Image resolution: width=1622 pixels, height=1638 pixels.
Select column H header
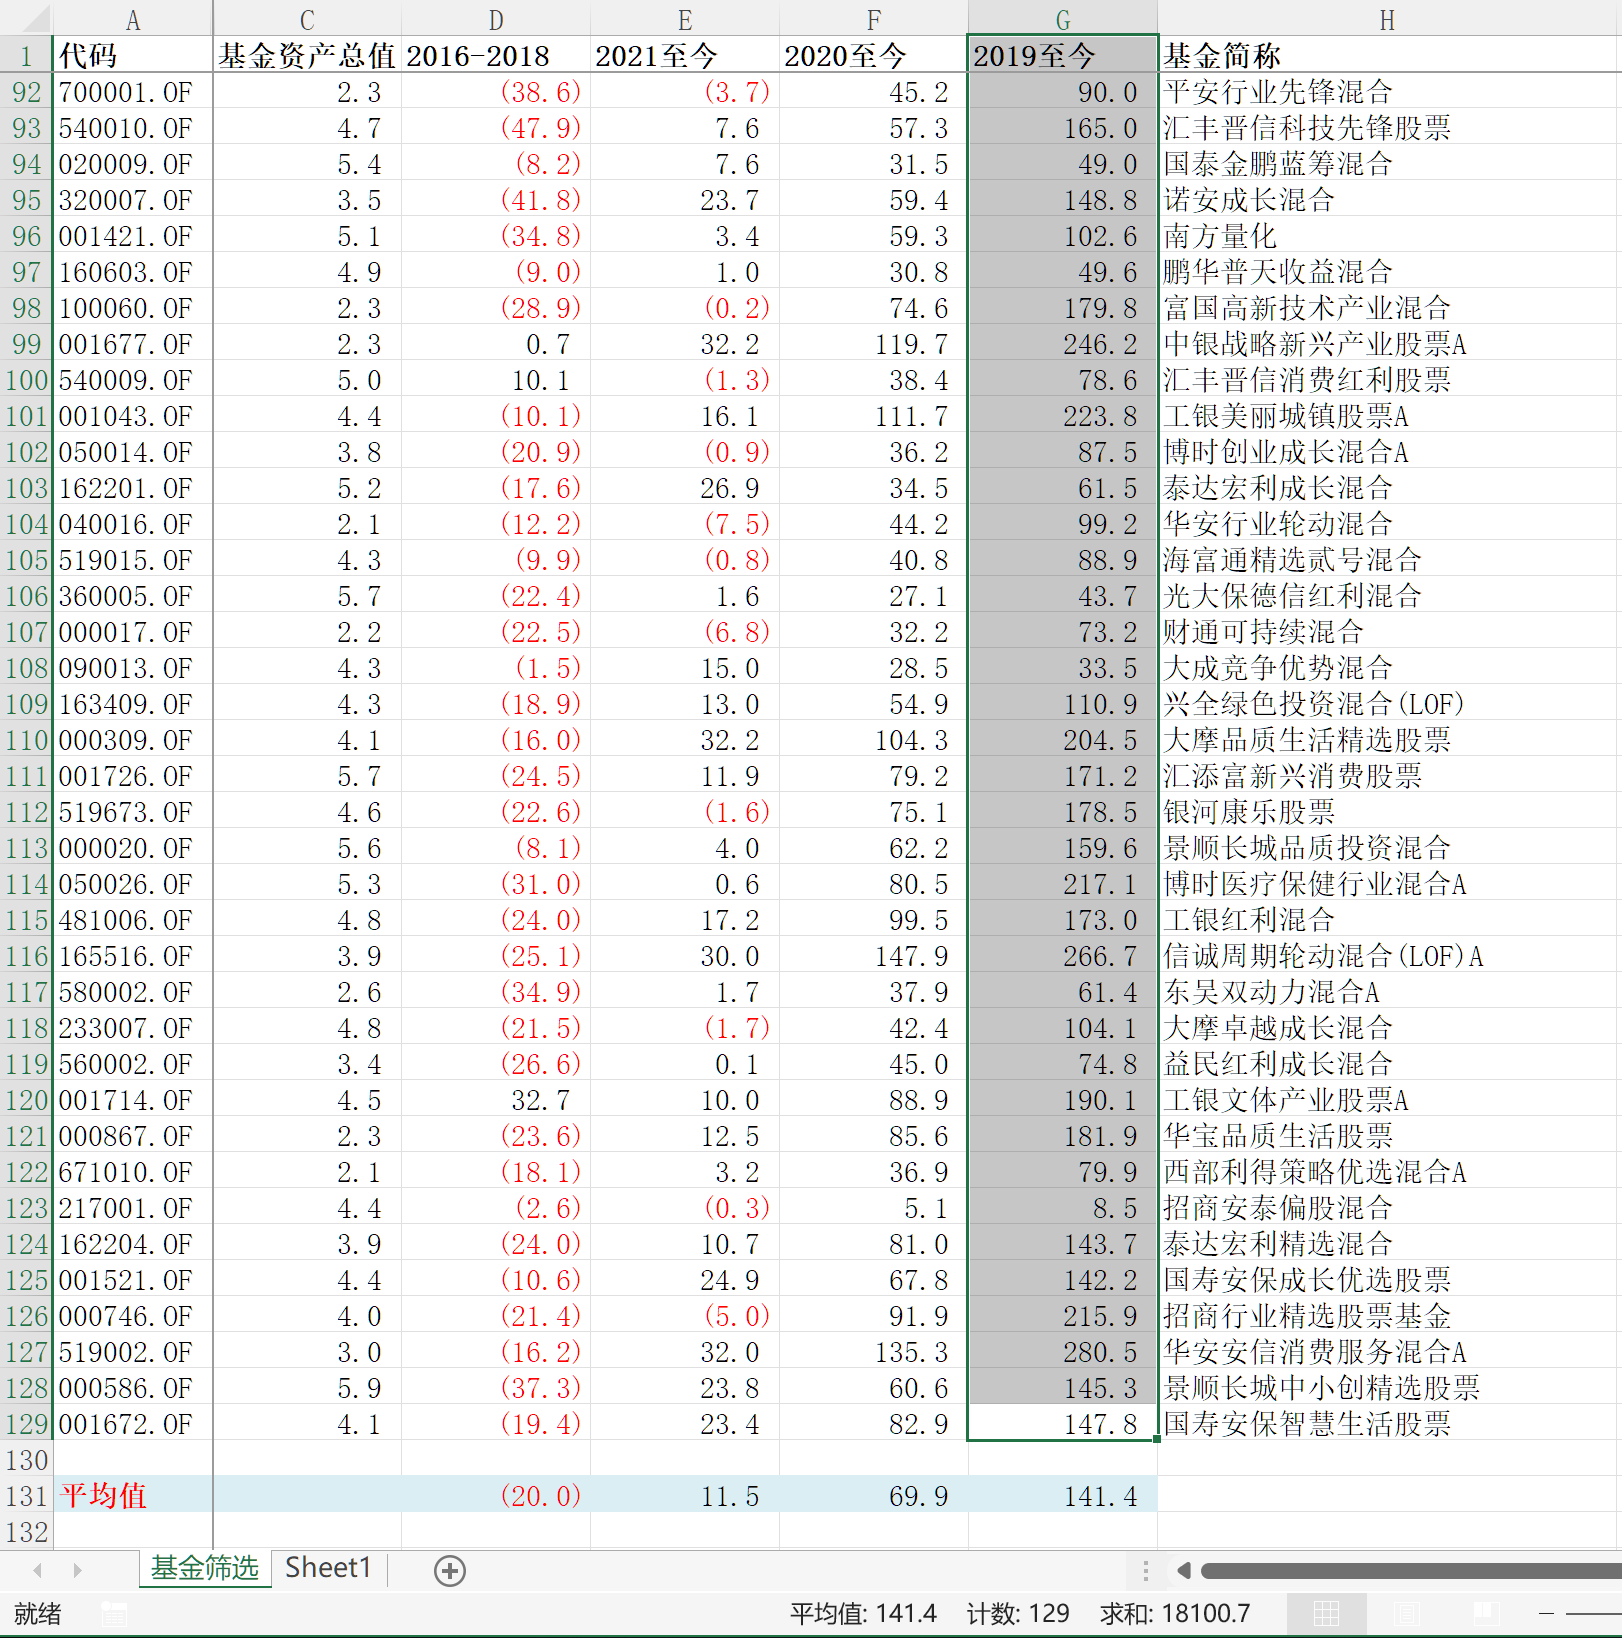(1388, 19)
